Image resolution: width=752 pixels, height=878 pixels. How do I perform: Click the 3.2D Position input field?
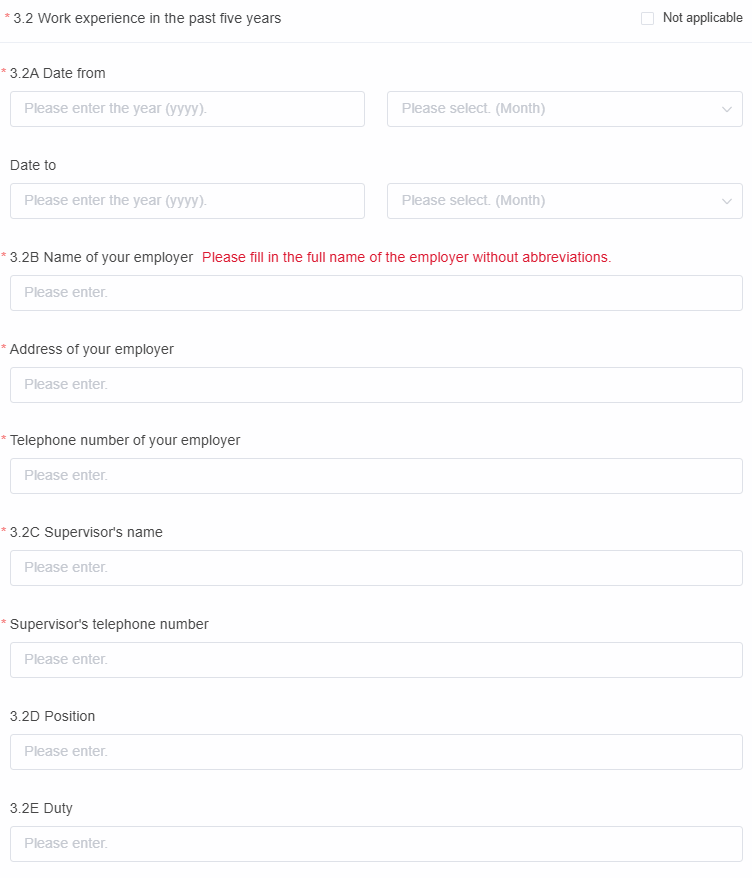tap(376, 752)
